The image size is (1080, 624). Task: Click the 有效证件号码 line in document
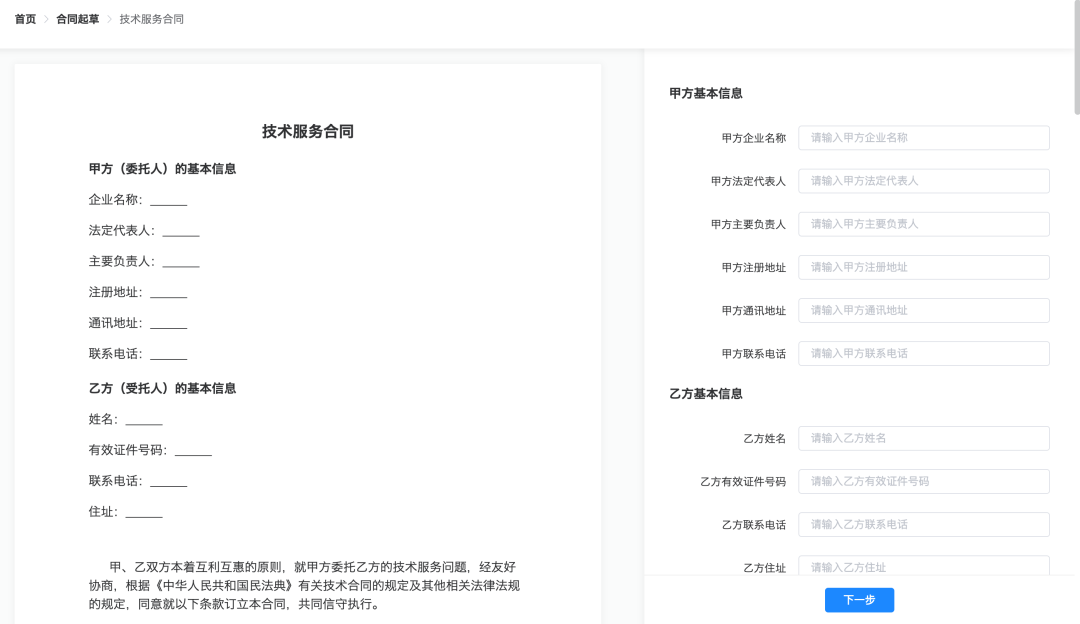click(x=150, y=450)
